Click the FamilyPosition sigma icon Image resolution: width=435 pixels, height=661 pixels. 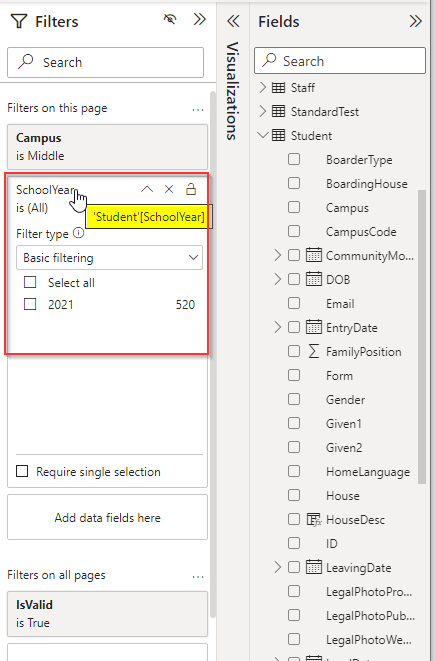(314, 351)
